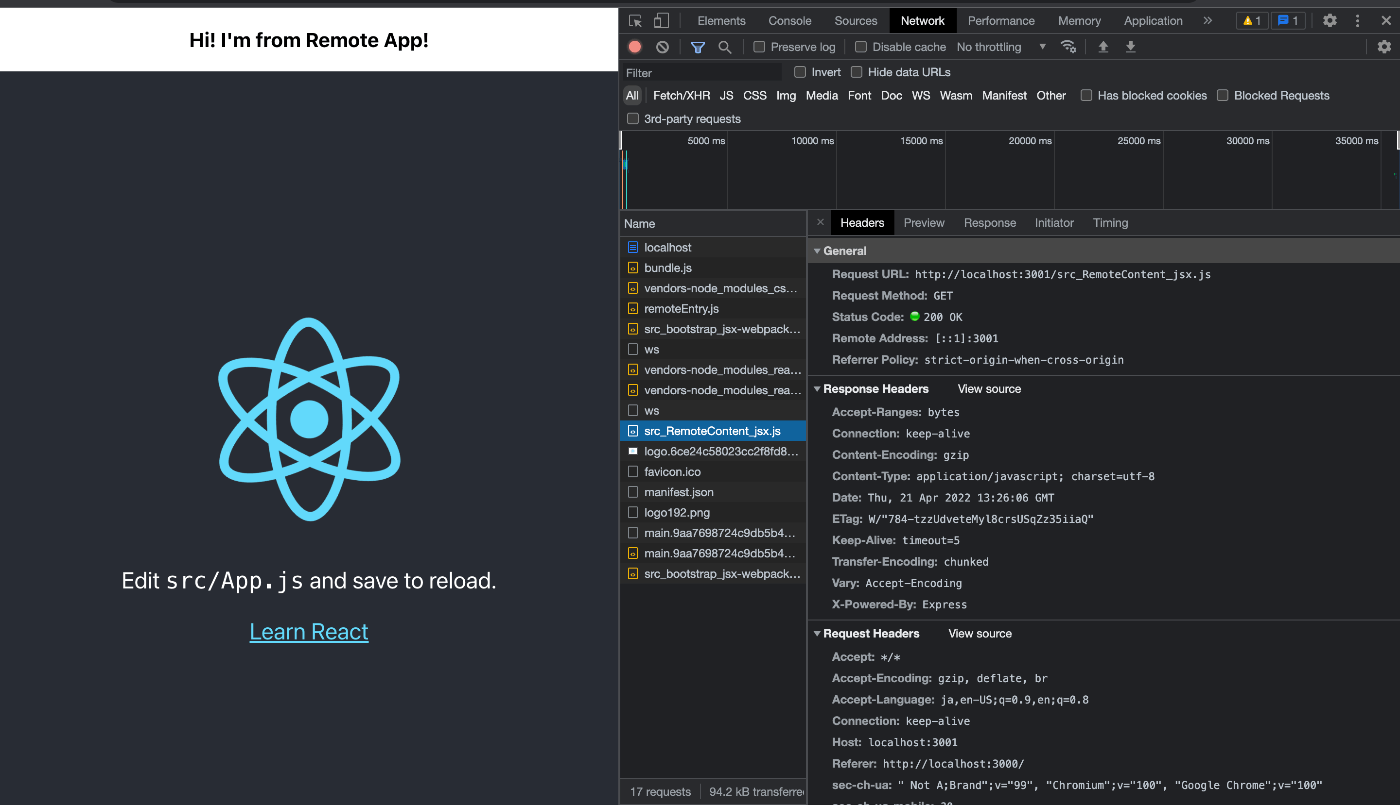The image size is (1400, 805).
Task: Stop recording the network log
Action: pyautogui.click(x=635, y=47)
